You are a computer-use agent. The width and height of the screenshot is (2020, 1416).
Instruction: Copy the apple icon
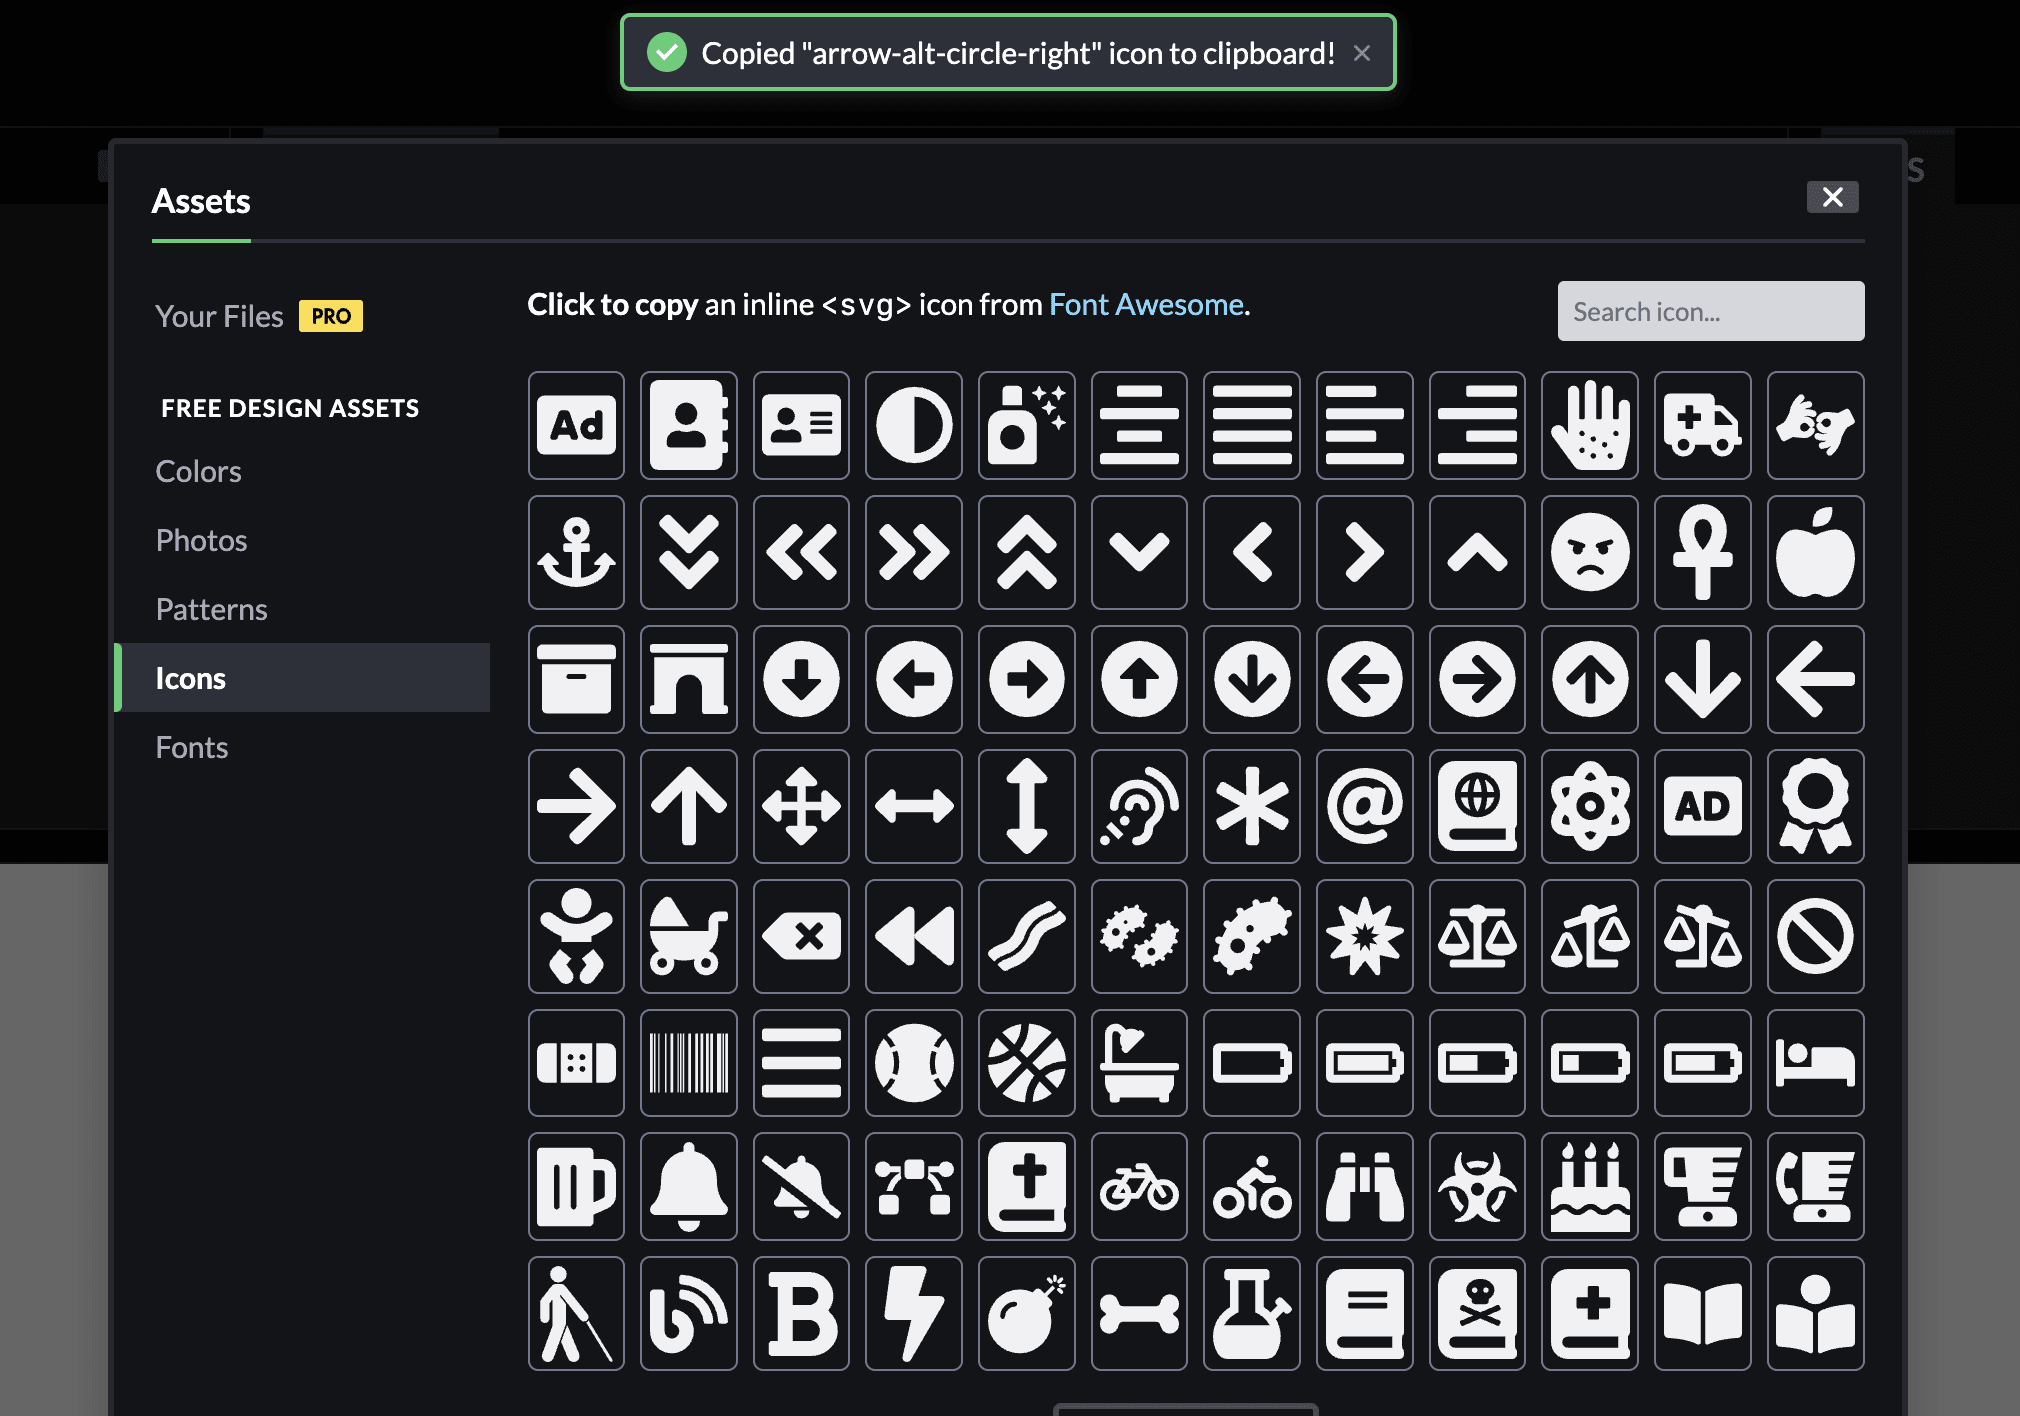[x=1815, y=553]
